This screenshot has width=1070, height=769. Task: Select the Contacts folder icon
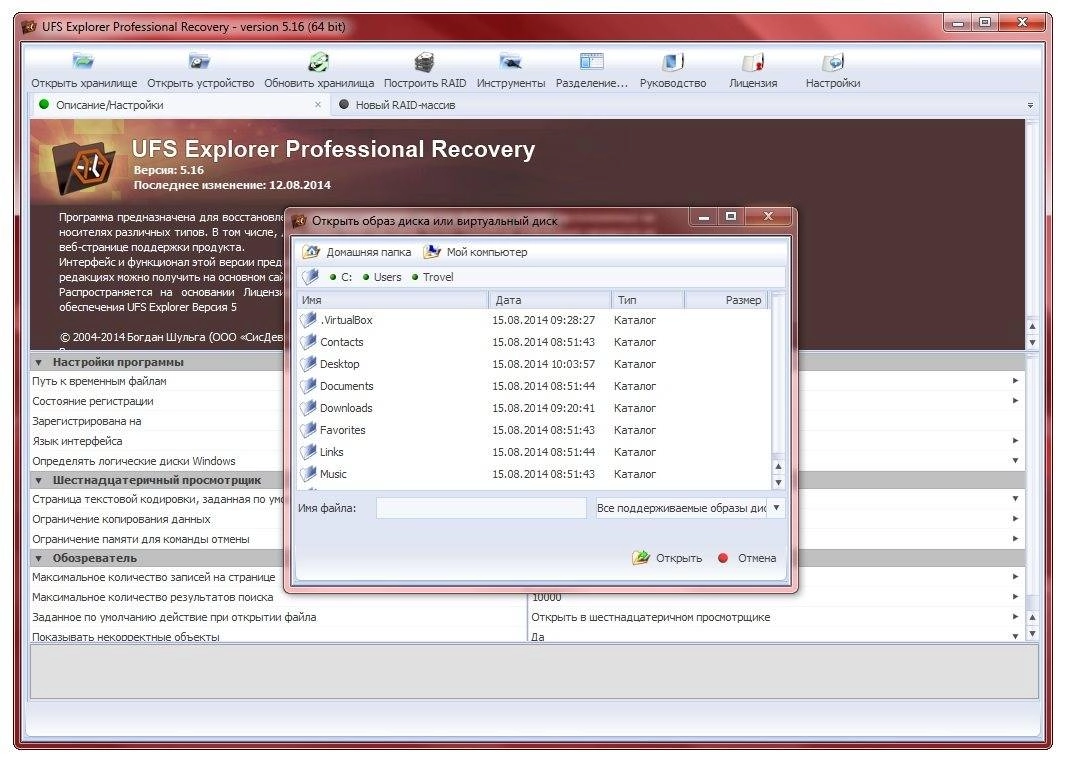pyautogui.click(x=309, y=341)
